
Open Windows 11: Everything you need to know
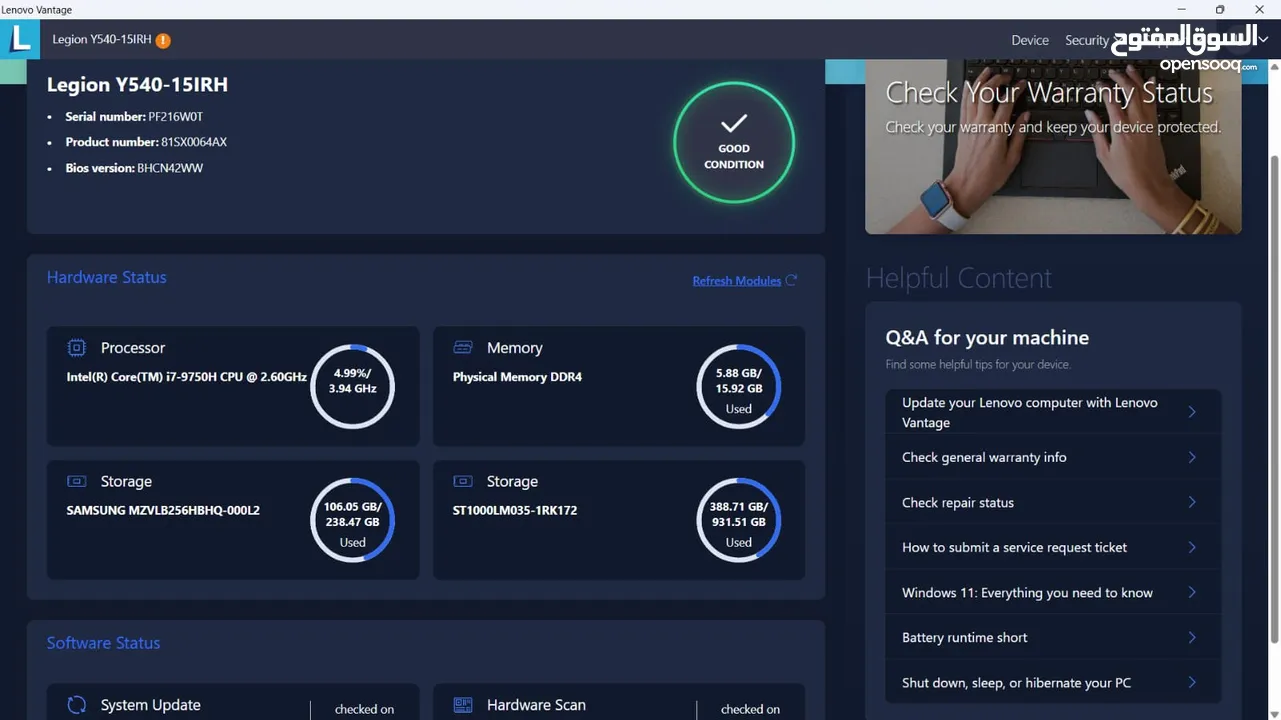pyautogui.click(x=1053, y=592)
